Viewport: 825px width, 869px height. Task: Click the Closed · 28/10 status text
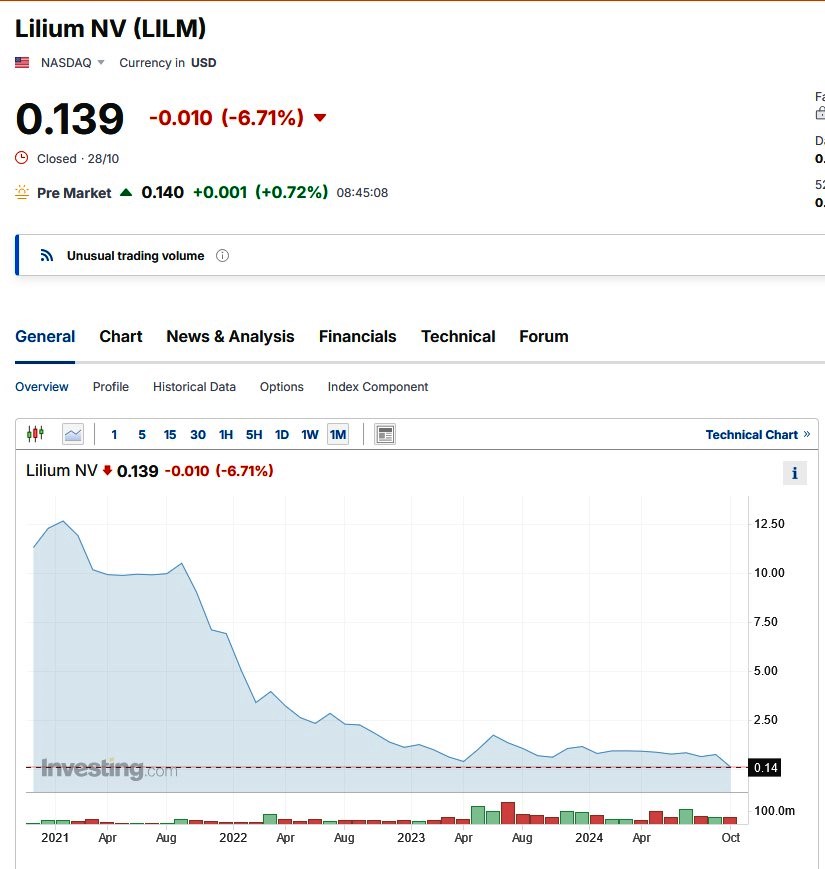(78, 159)
